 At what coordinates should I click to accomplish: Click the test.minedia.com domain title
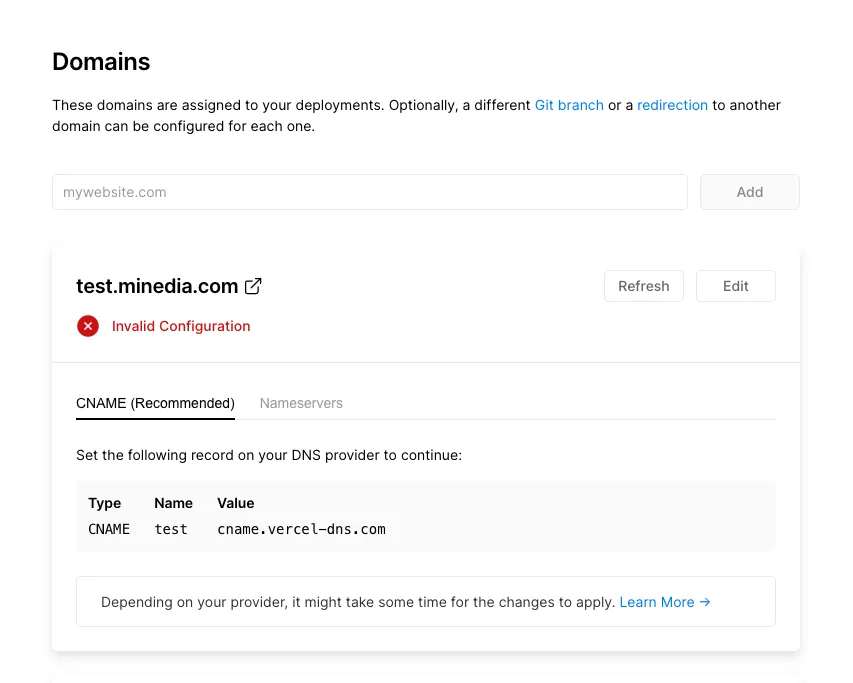pos(157,286)
